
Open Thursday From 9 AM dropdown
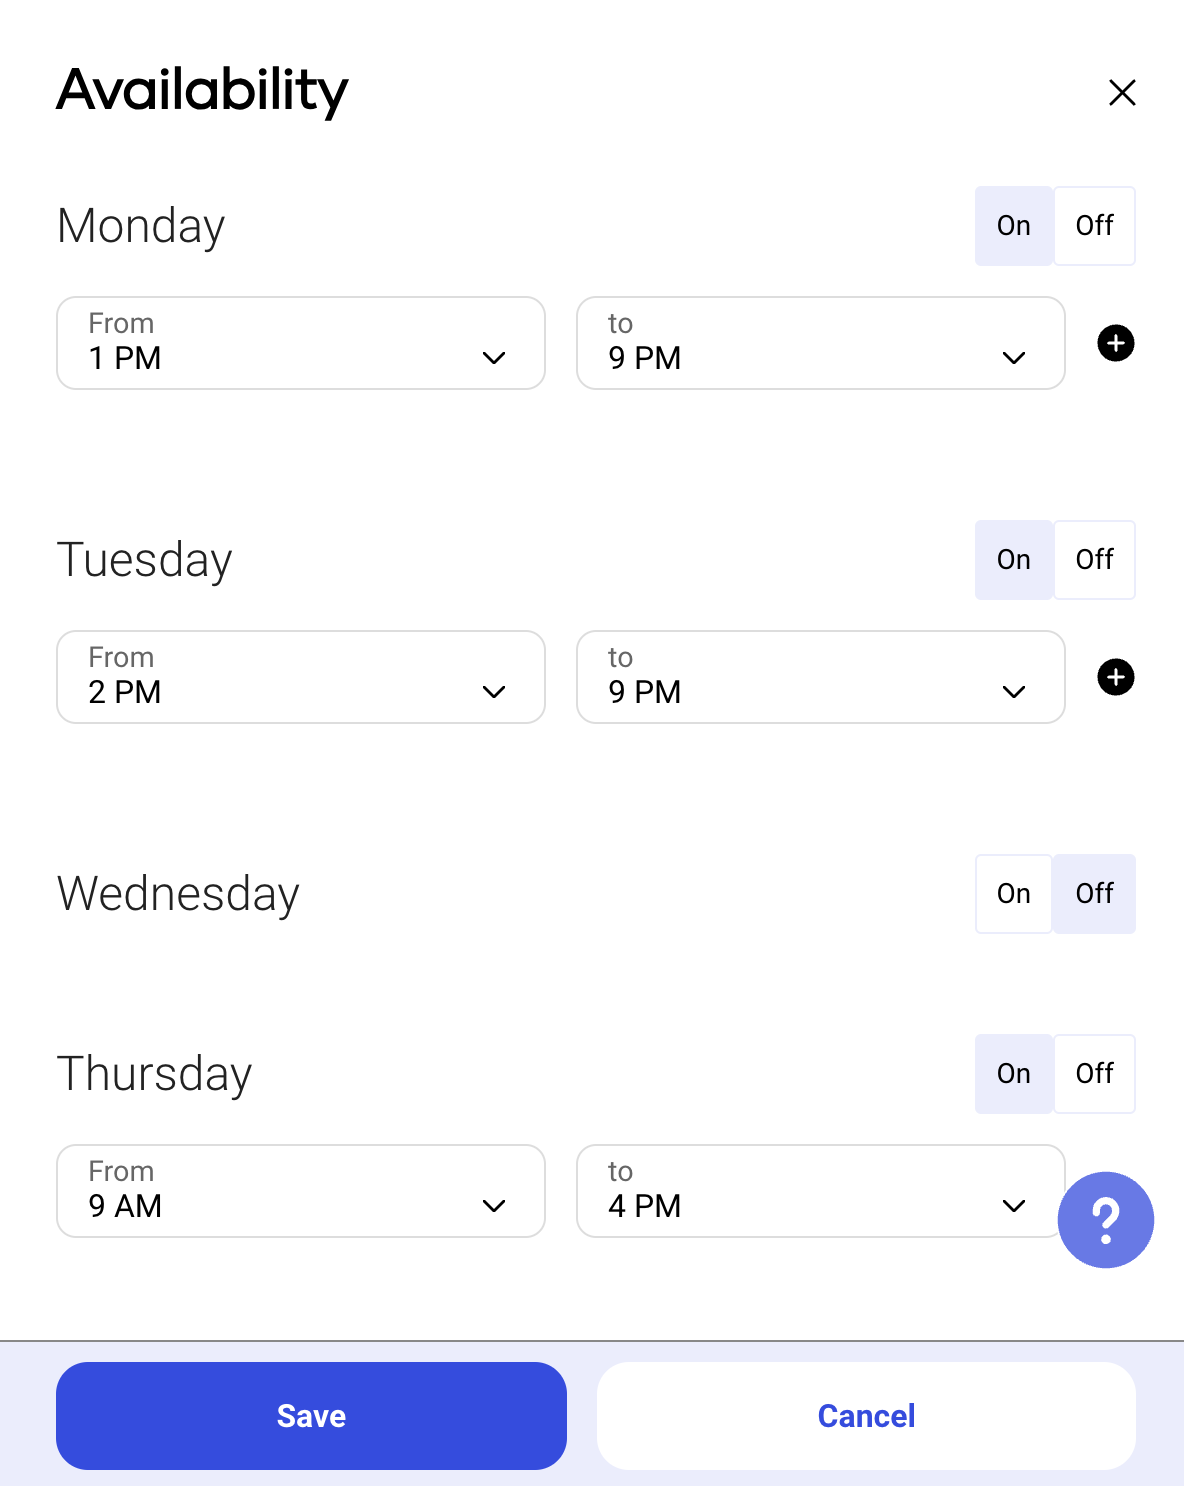coord(300,1191)
